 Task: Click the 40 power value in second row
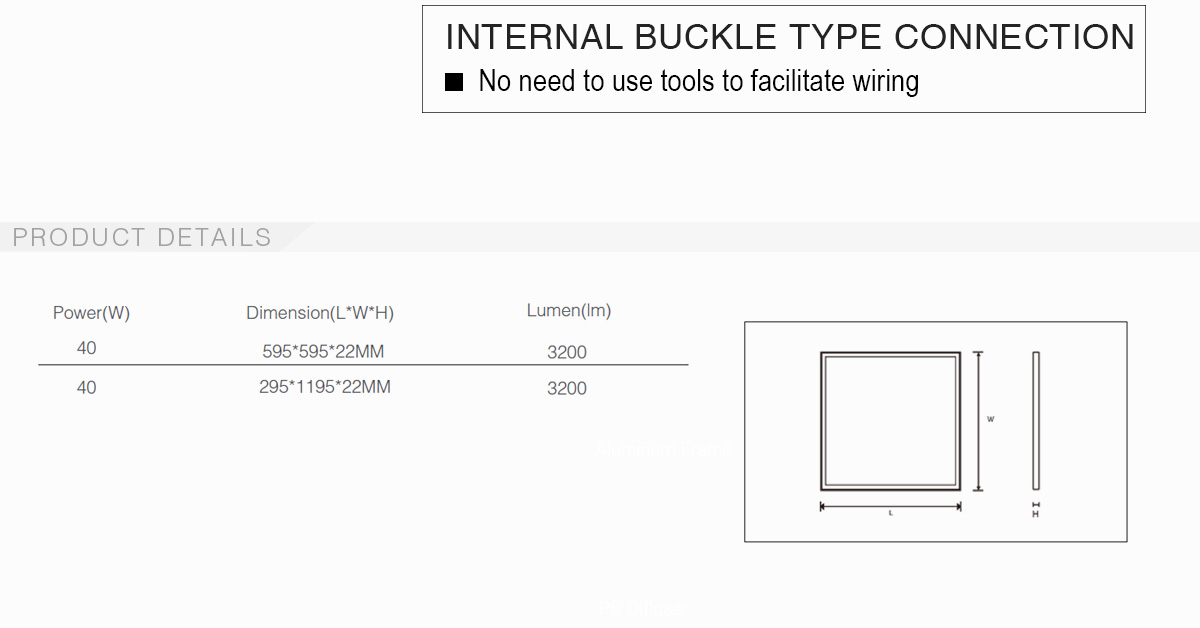click(87, 387)
